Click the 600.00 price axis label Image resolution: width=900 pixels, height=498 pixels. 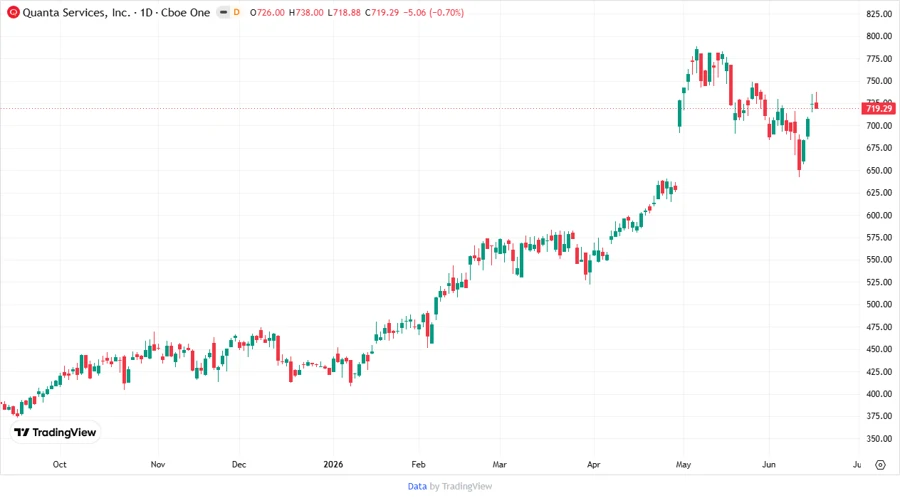[879, 215]
